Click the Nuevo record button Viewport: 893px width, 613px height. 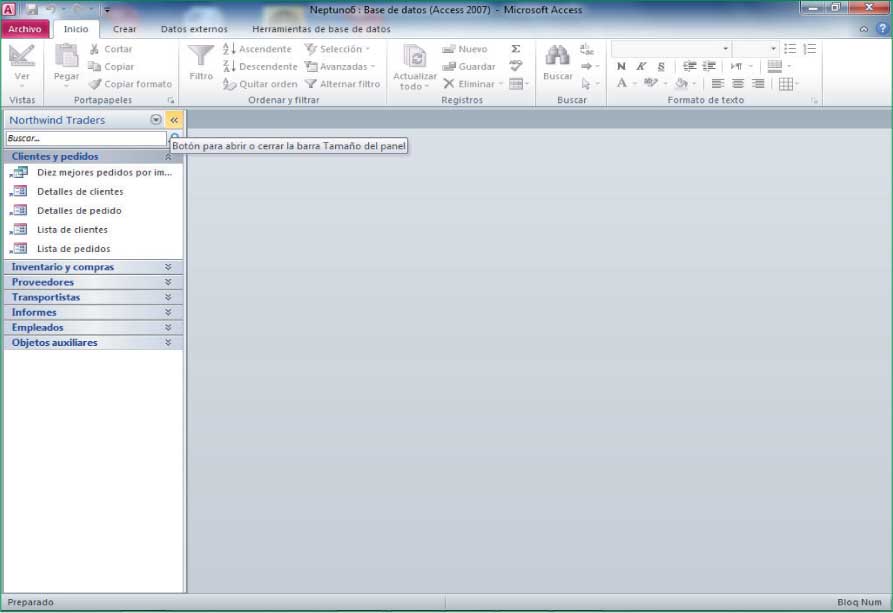465,49
